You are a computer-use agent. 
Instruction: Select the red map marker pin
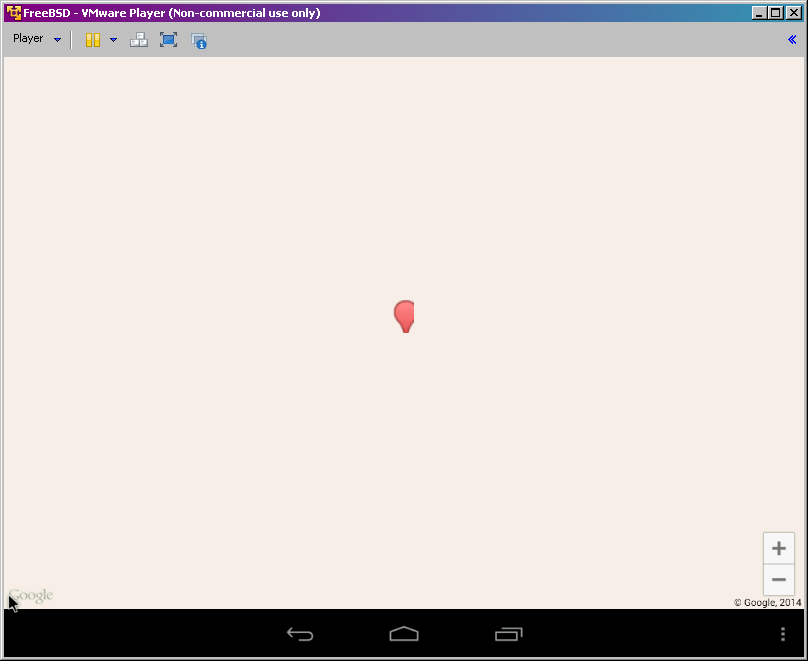[x=405, y=314]
